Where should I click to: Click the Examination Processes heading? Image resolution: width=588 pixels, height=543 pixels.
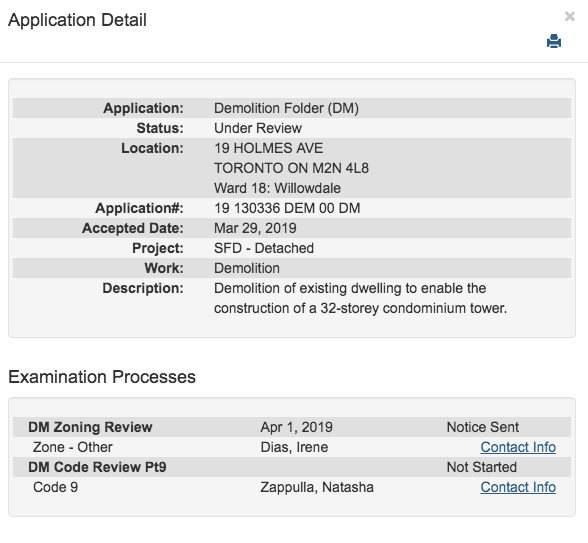click(102, 377)
